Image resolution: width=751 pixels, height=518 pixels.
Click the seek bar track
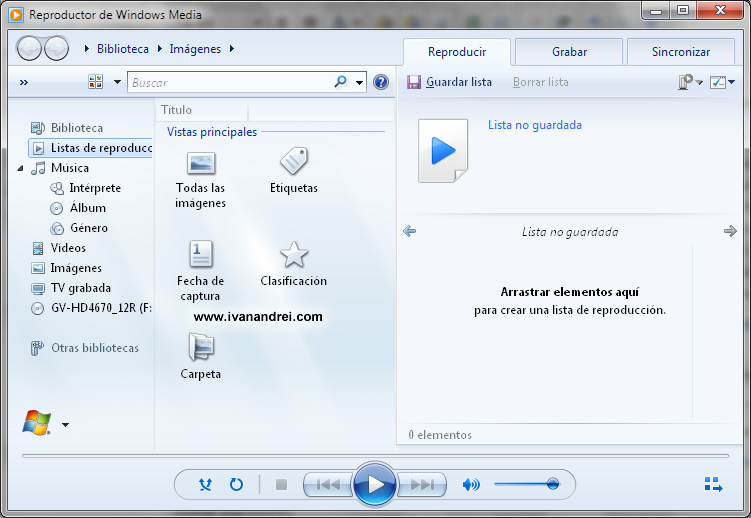tap(375, 456)
